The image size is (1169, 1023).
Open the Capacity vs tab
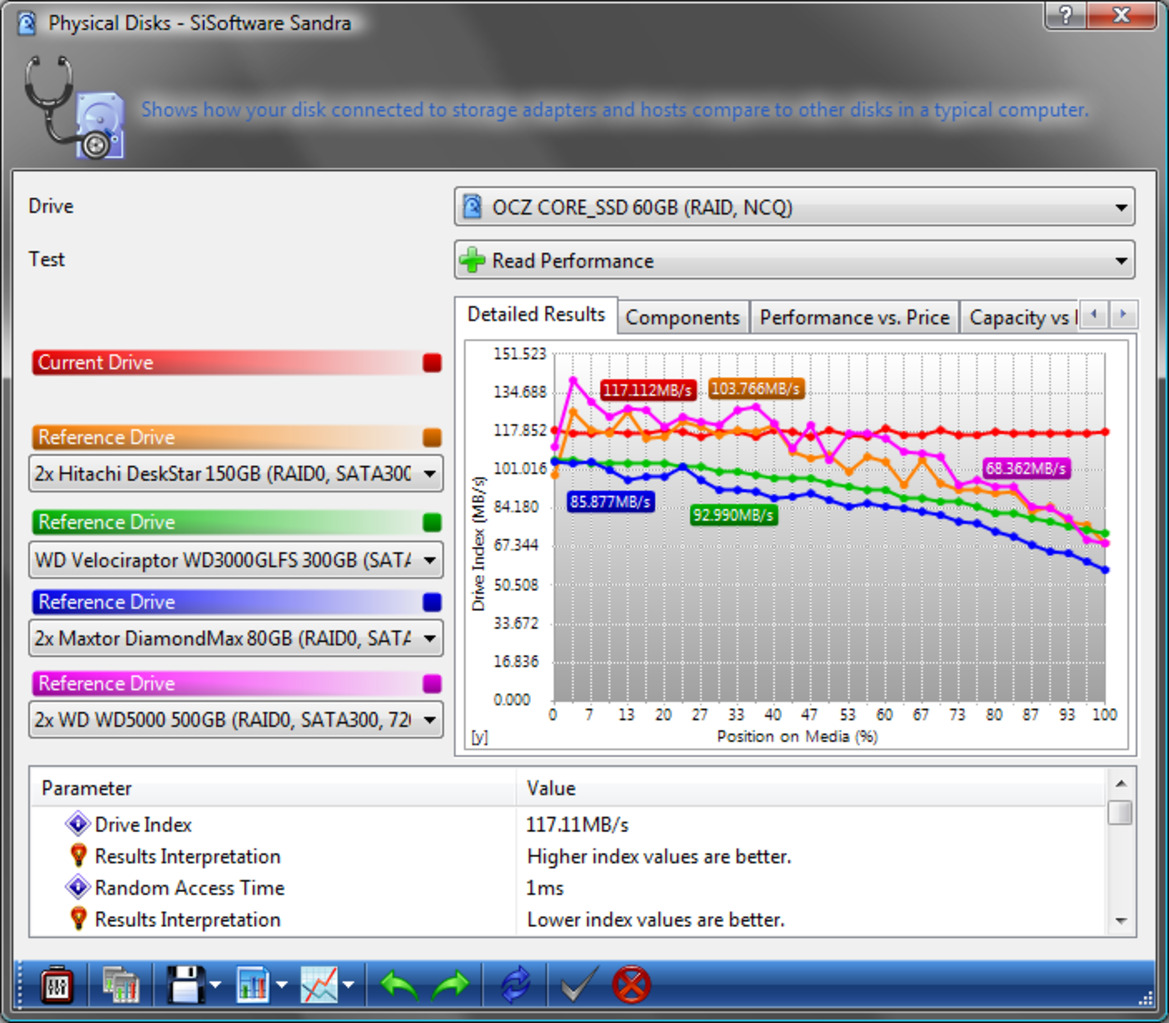click(1020, 318)
